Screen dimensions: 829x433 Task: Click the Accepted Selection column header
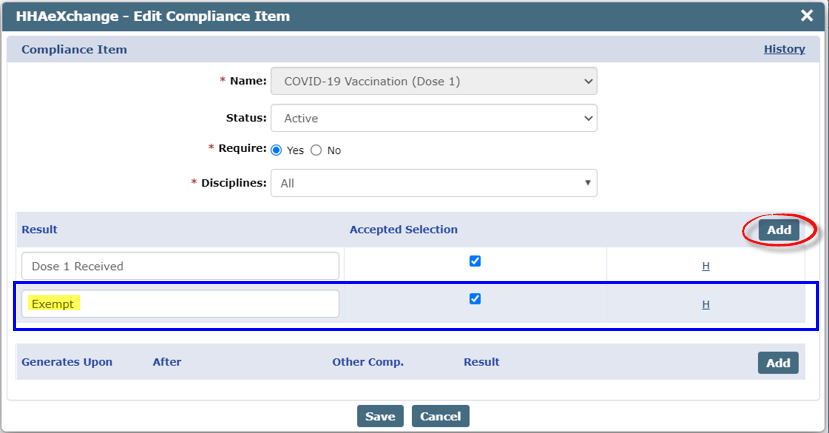tap(403, 230)
